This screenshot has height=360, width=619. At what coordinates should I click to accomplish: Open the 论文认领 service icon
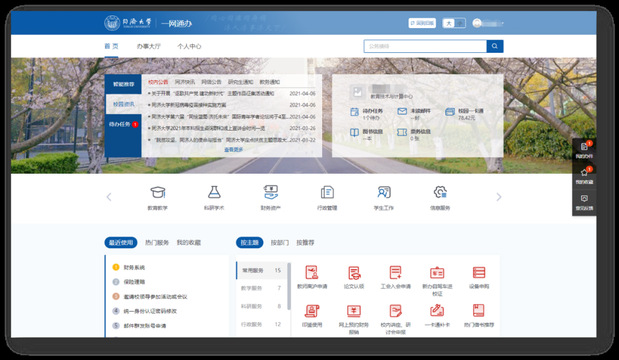[354, 272]
